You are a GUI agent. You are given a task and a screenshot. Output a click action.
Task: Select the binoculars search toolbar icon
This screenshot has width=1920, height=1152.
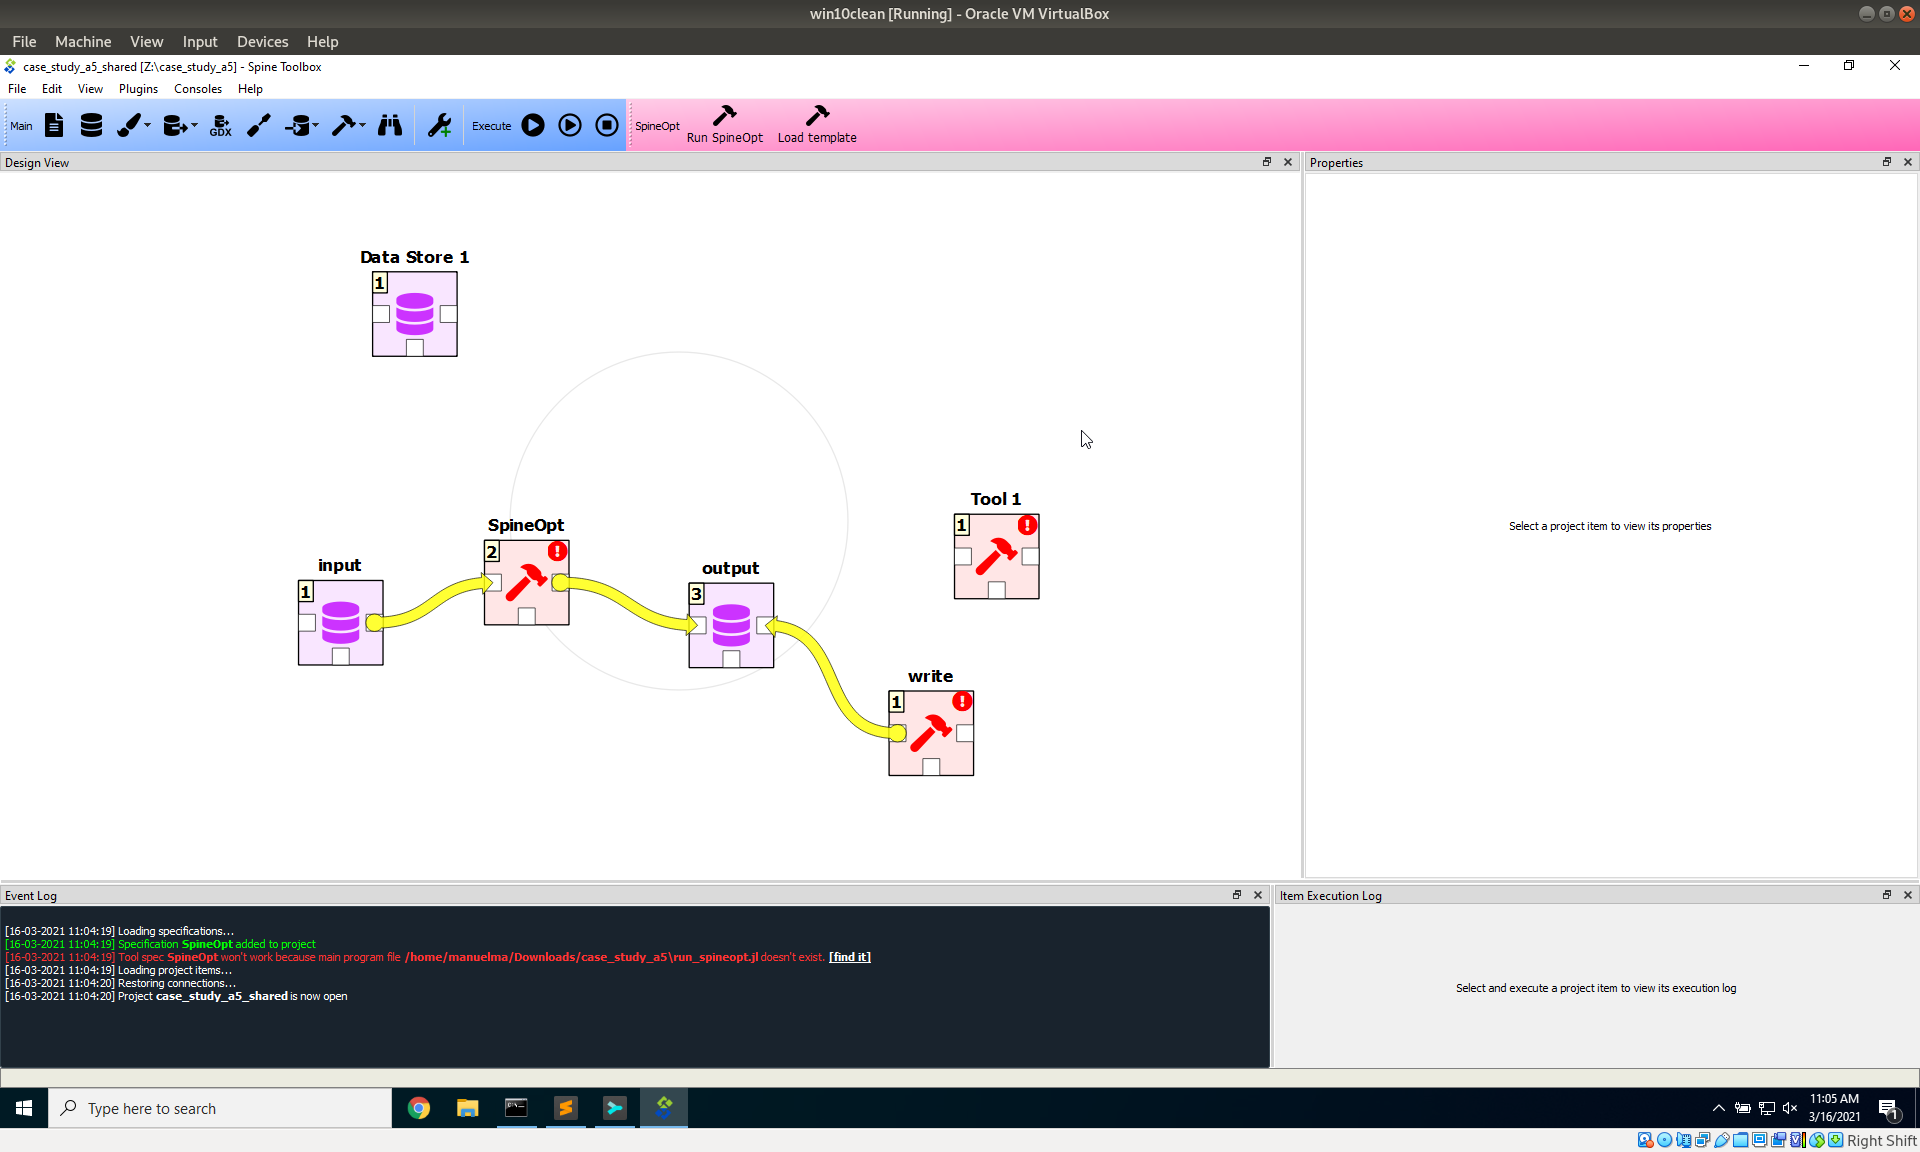pos(390,125)
